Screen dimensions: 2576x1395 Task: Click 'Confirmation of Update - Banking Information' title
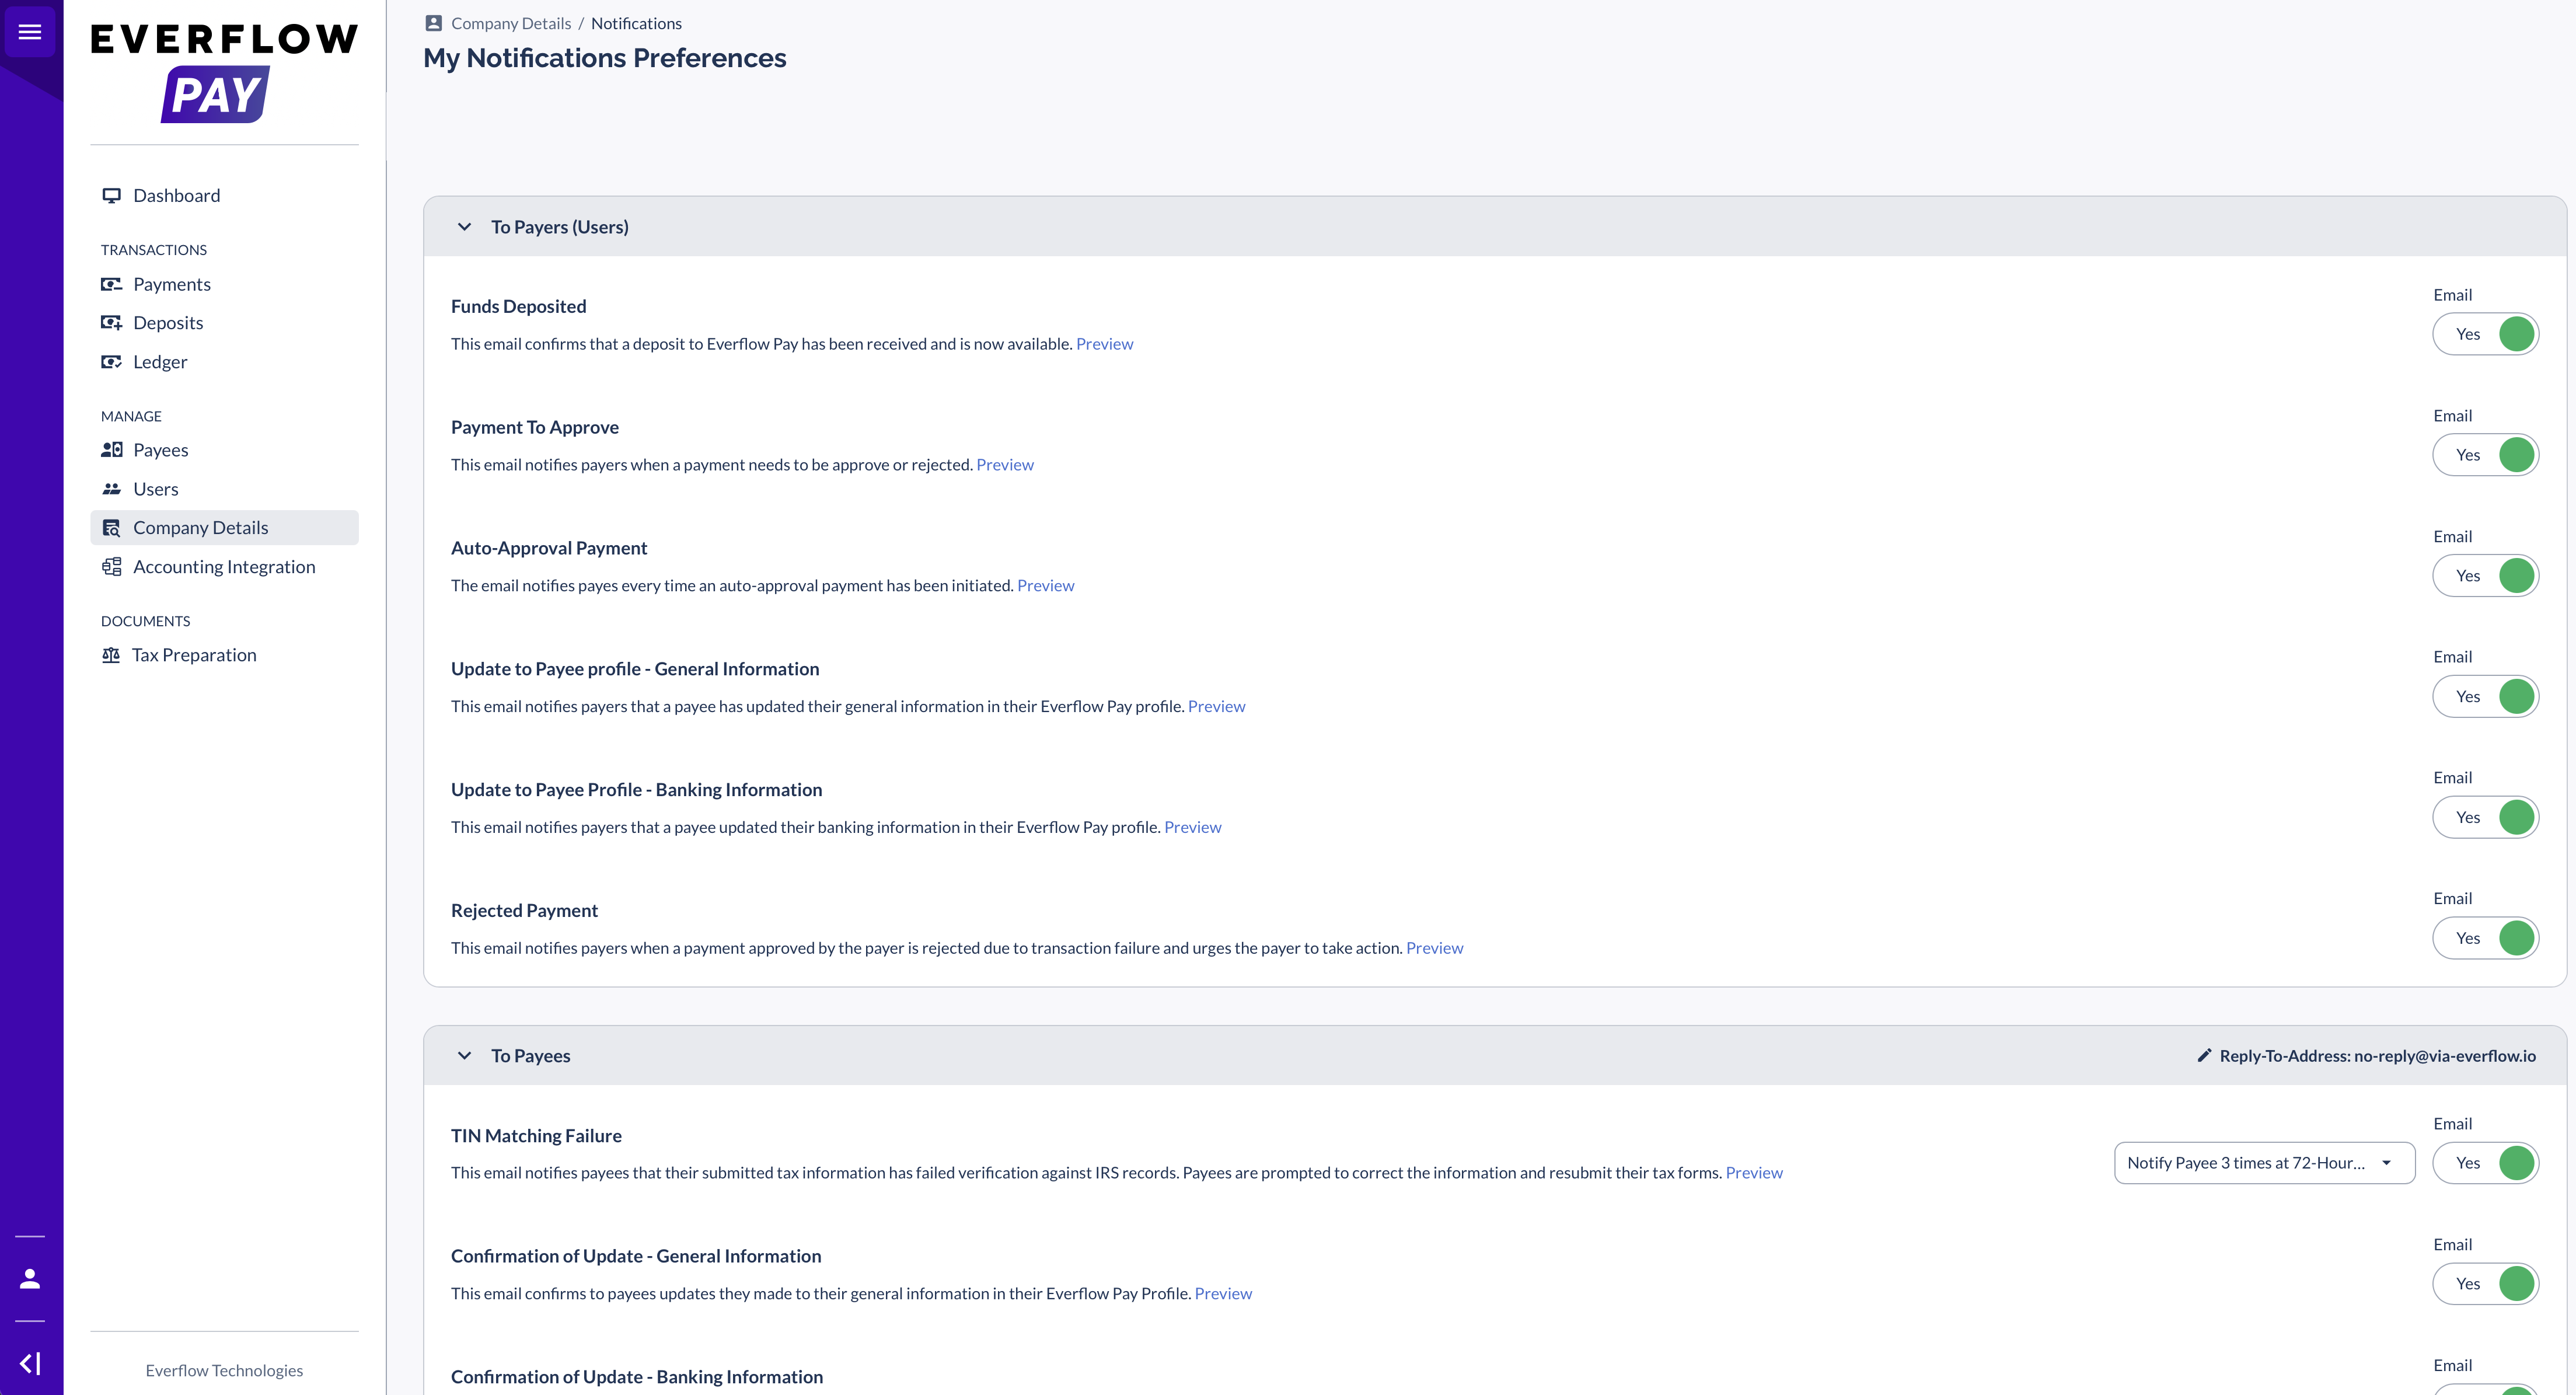637,1377
